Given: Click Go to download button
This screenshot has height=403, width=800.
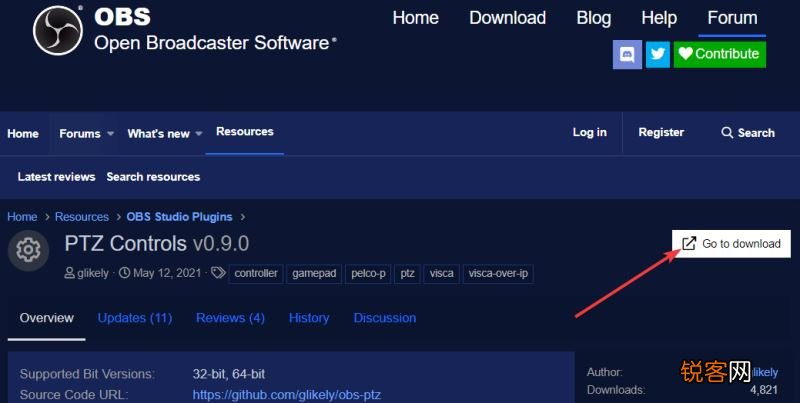Looking at the screenshot, I should (731, 244).
